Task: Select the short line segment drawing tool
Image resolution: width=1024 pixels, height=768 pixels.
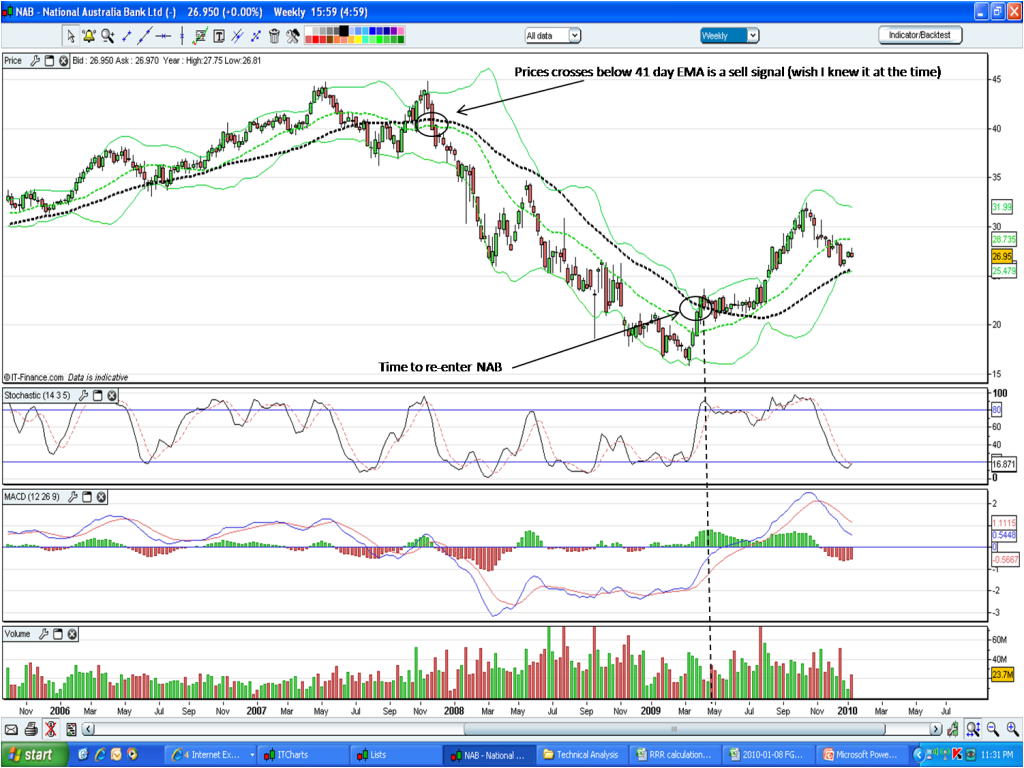Action: click(127, 36)
